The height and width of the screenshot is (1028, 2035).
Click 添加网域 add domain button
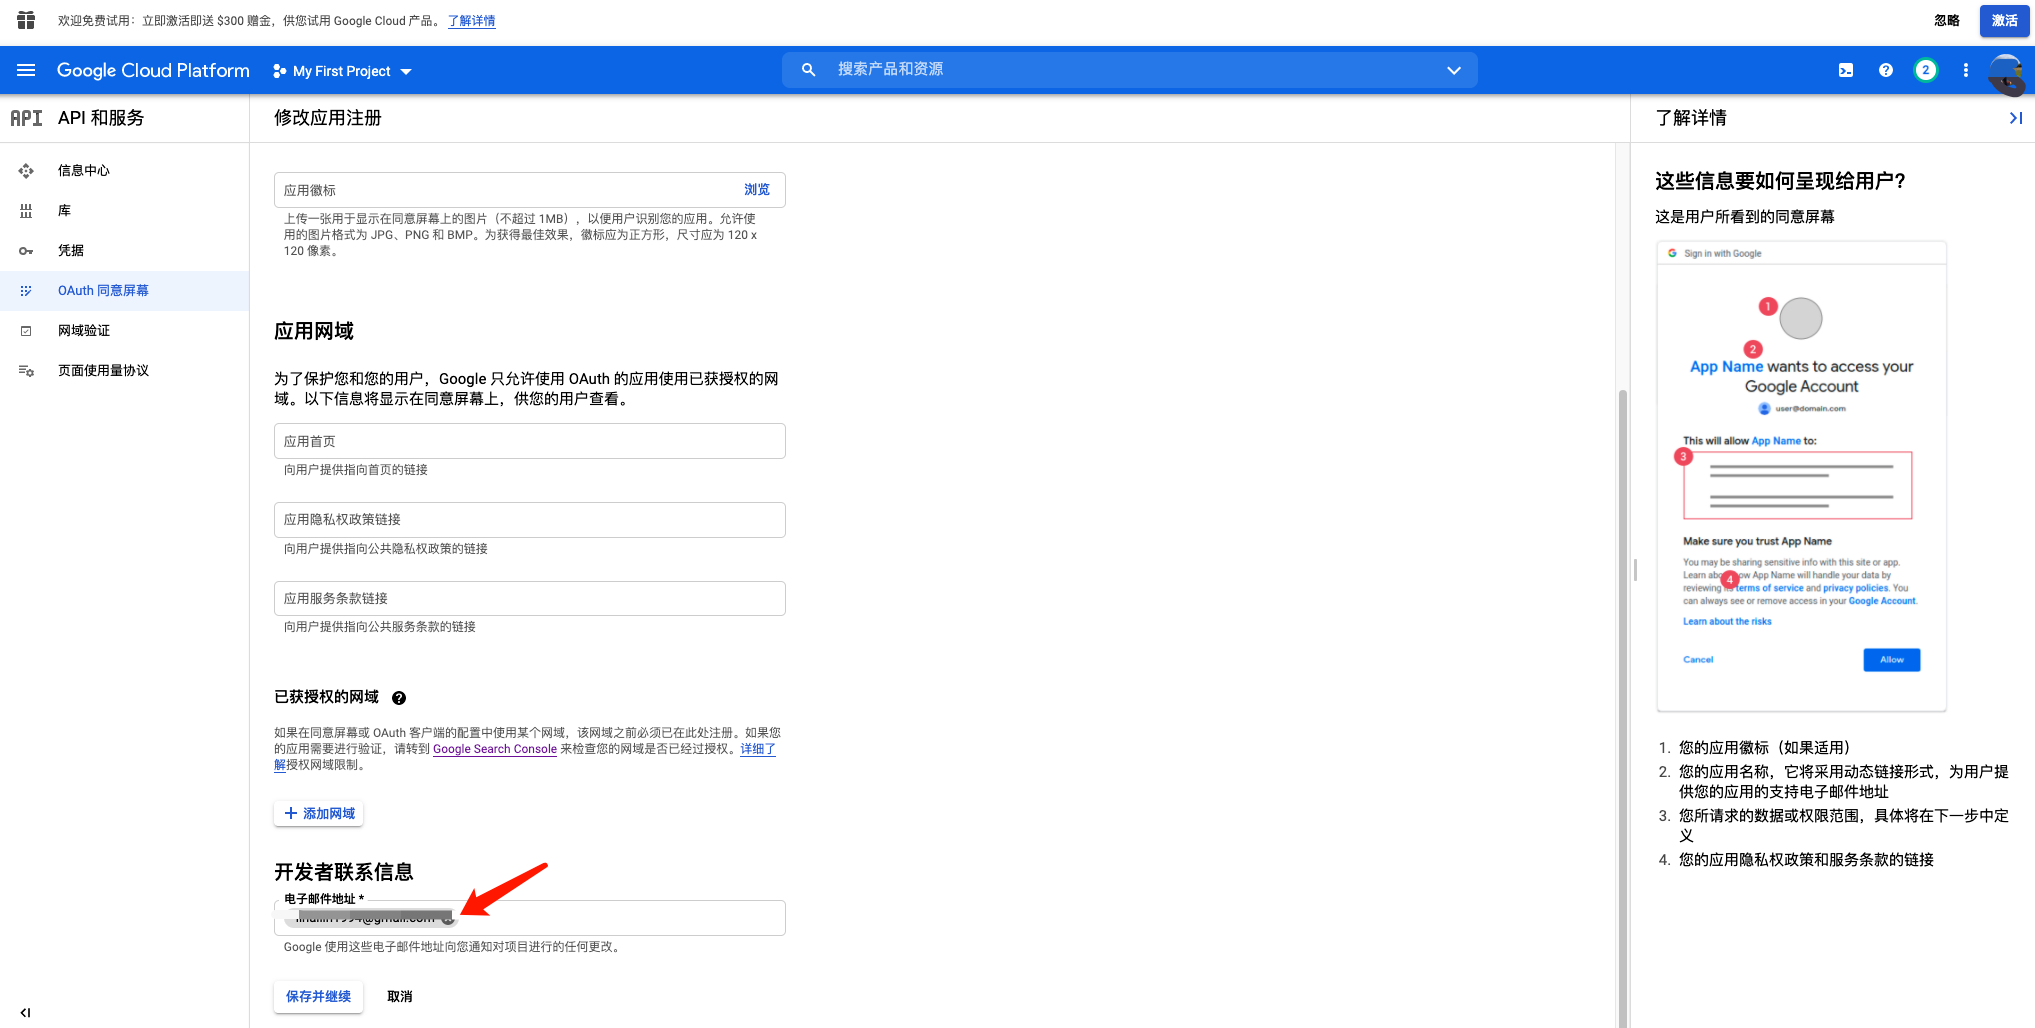pos(319,814)
